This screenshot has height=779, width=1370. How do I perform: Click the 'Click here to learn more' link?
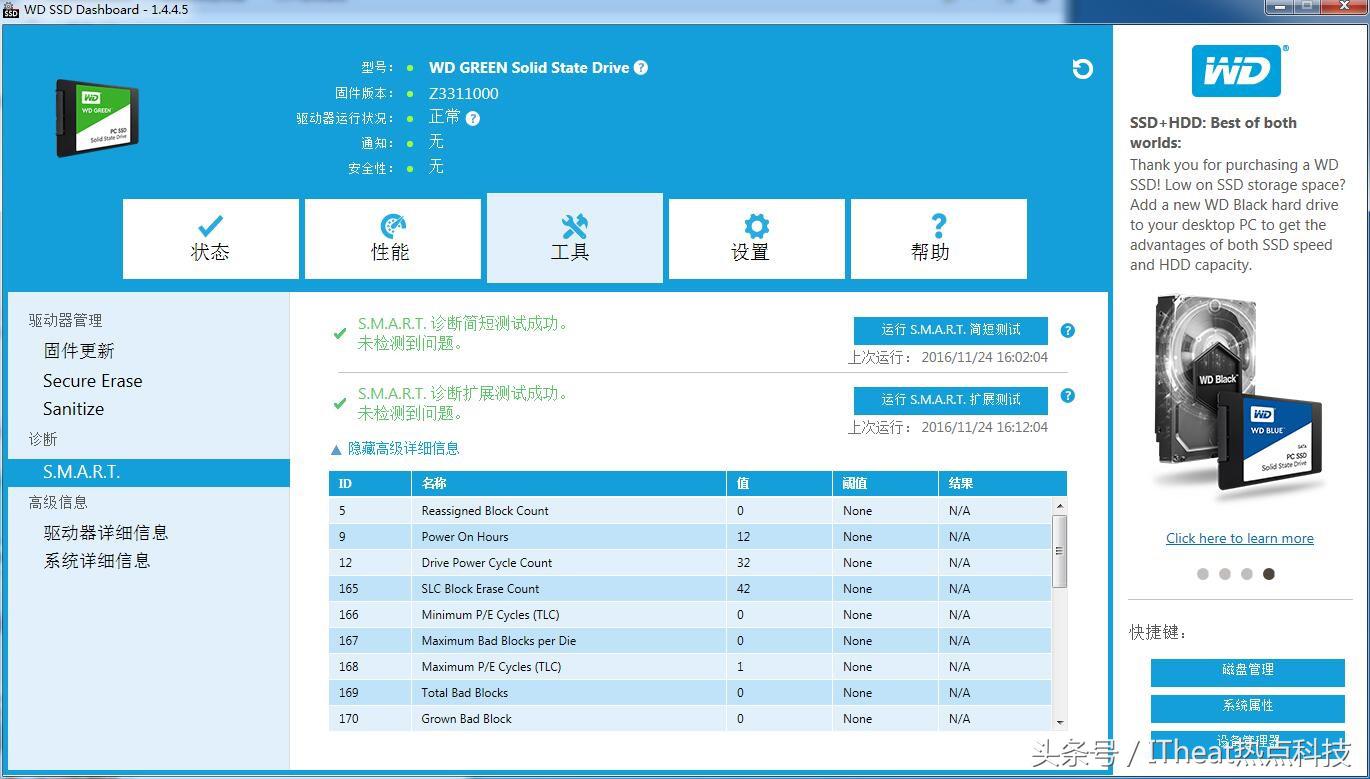pos(1239,538)
